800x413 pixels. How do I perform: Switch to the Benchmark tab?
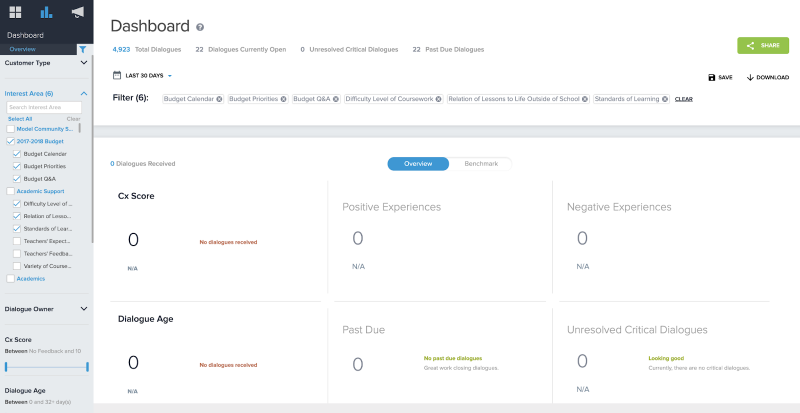click(480, 163)
